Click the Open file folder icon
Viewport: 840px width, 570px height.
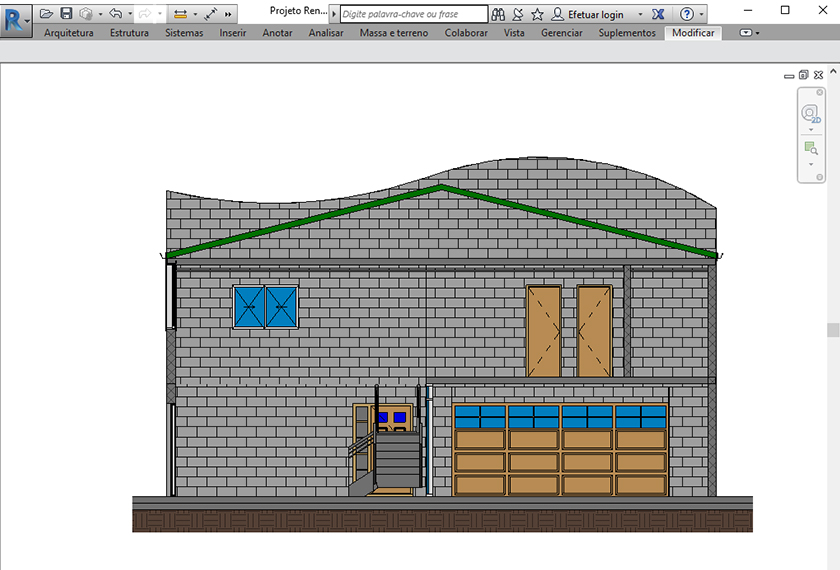point(46,14)
